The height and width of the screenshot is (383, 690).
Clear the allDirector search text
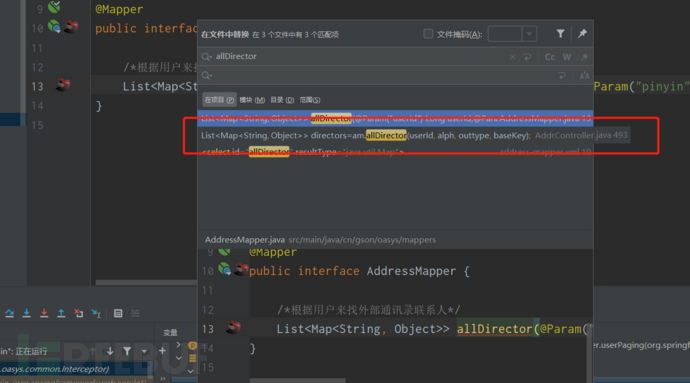click(513, 57)
